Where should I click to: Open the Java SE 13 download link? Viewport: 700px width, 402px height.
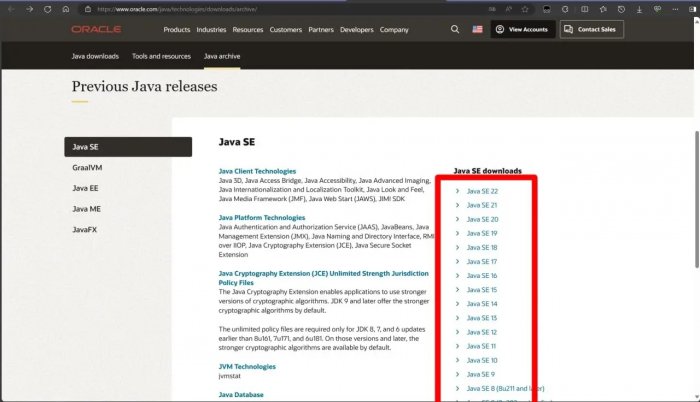(482, 318)
